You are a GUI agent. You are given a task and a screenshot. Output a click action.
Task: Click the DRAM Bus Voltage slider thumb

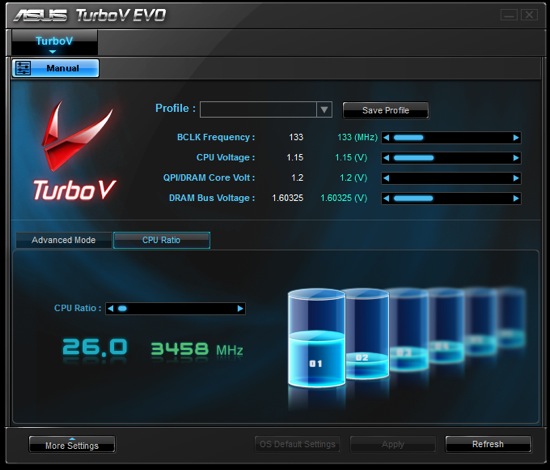click(x=413, y=199)
